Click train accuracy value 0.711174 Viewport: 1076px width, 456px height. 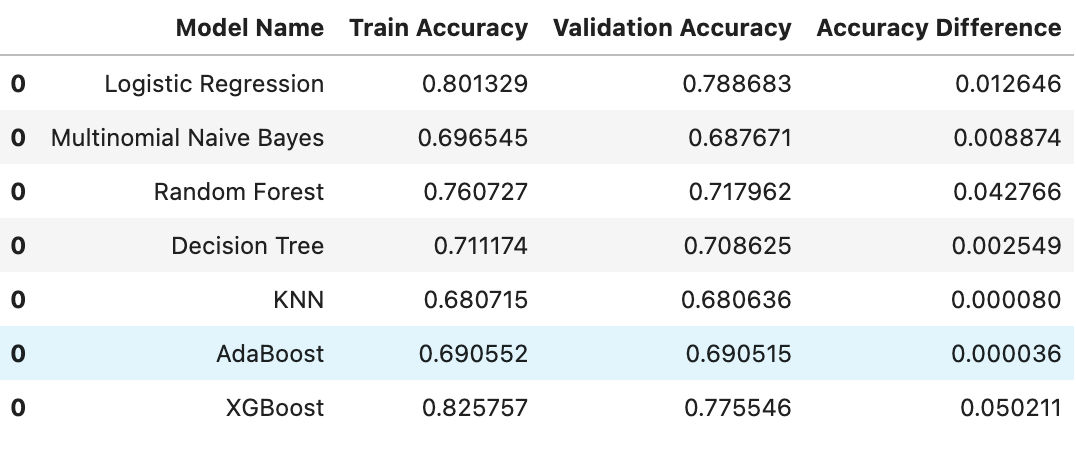pyautogui.click(x=481, y=245)
